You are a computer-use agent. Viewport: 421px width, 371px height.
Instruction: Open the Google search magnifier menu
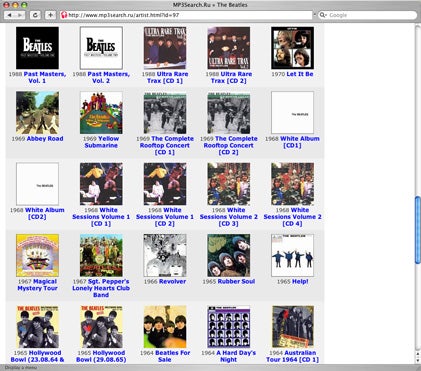323,15
